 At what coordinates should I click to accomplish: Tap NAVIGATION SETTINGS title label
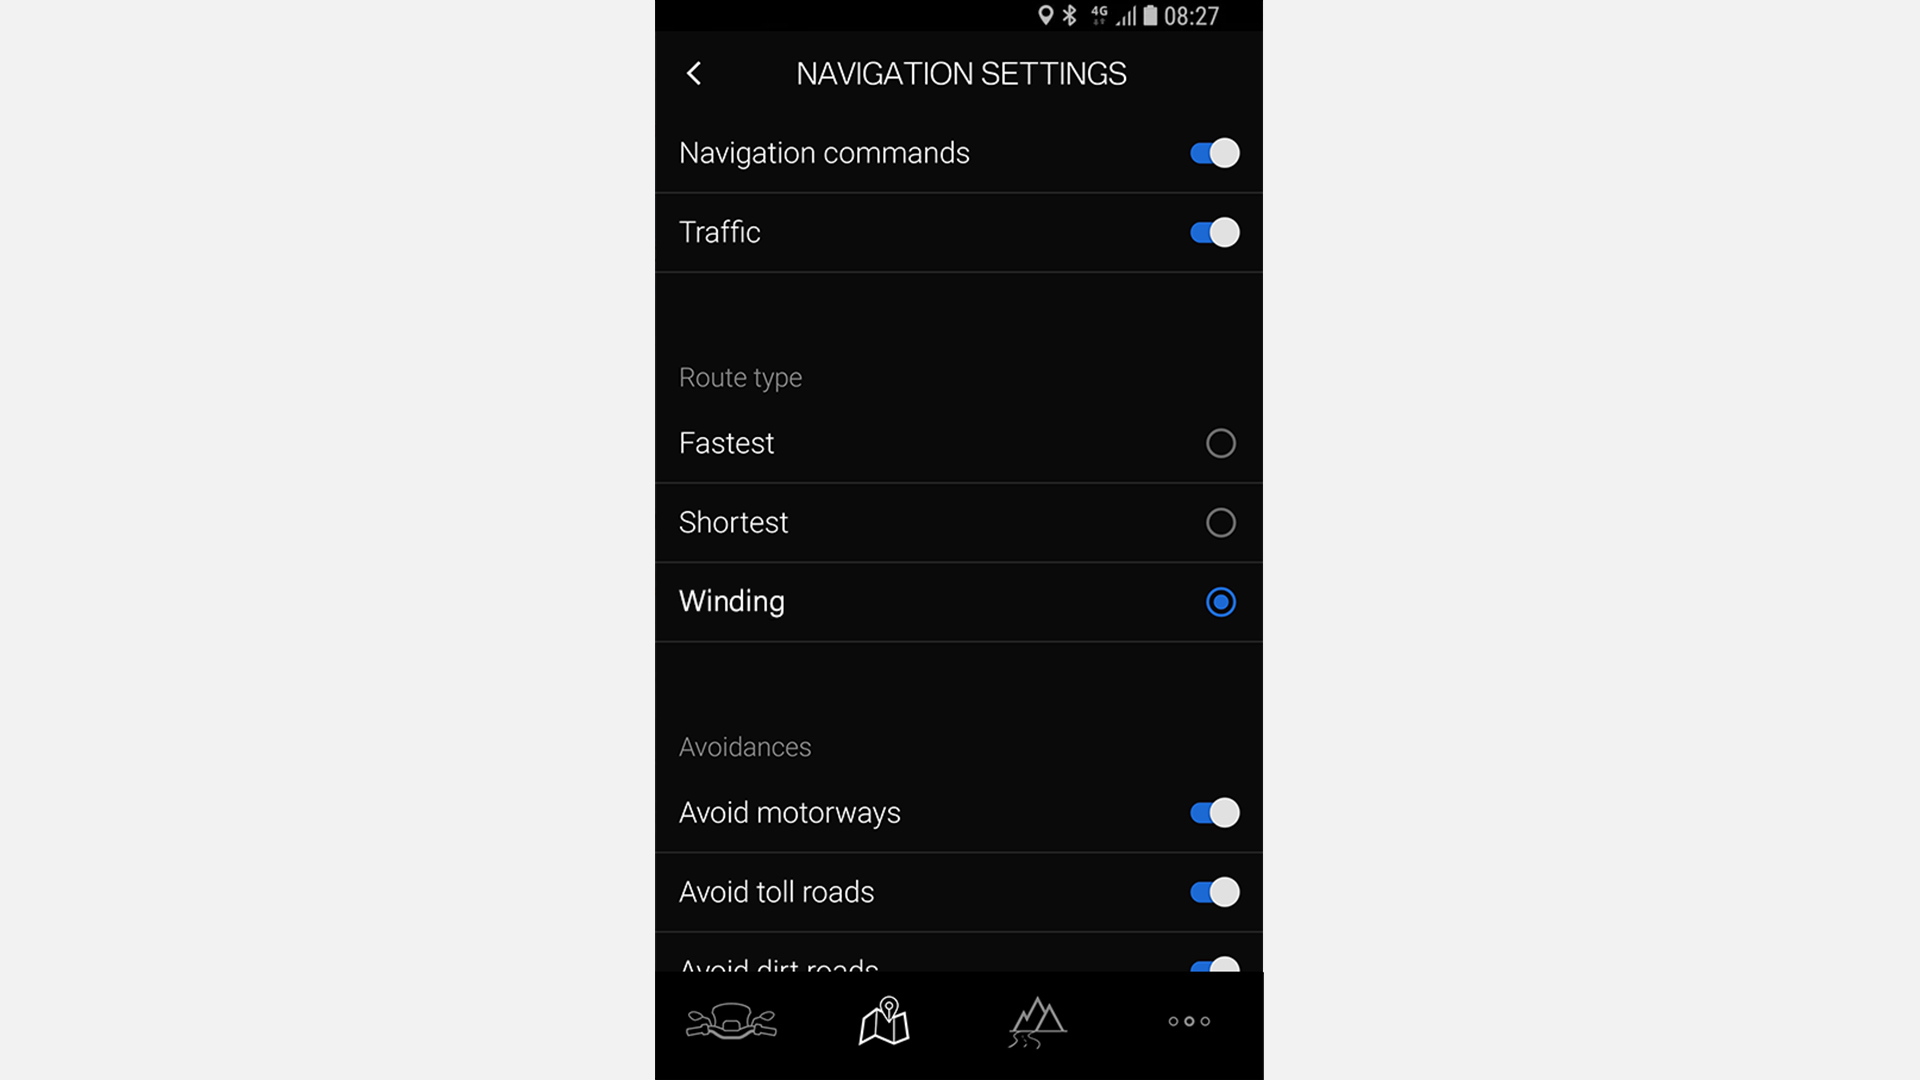961,74
